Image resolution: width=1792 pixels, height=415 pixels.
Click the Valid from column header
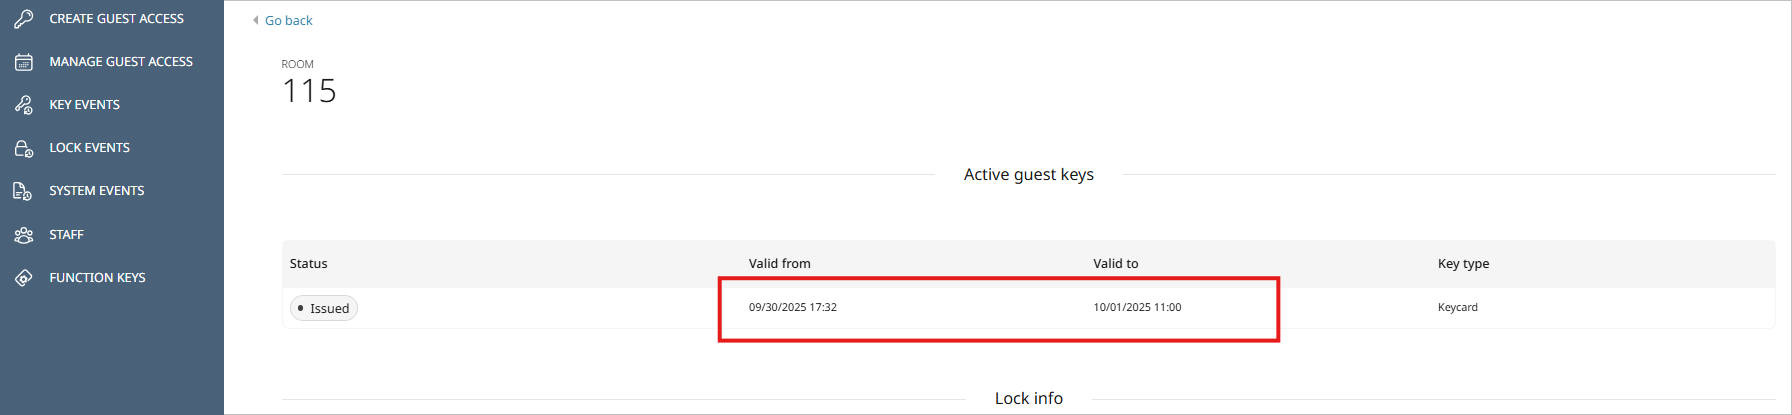click(x=780, y=264)
